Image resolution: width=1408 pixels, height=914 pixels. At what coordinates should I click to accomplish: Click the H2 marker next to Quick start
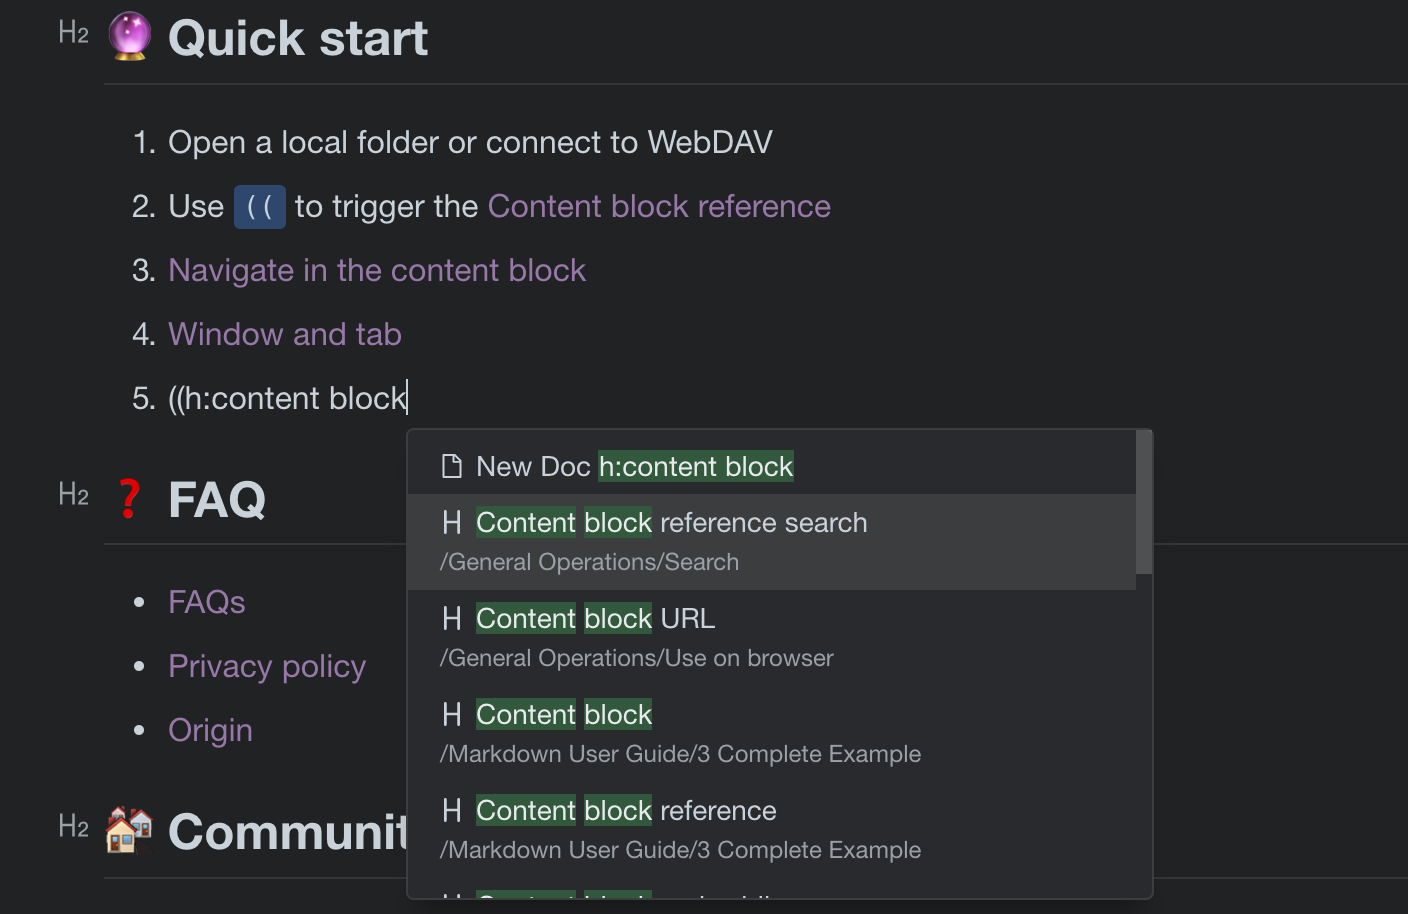(73, 34)
